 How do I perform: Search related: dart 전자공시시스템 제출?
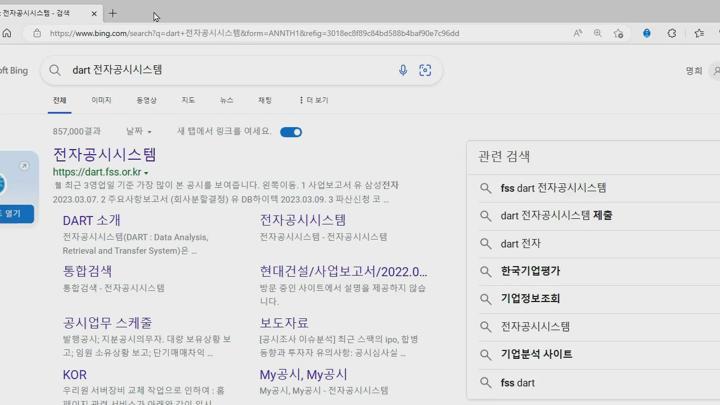click(557, 215)
